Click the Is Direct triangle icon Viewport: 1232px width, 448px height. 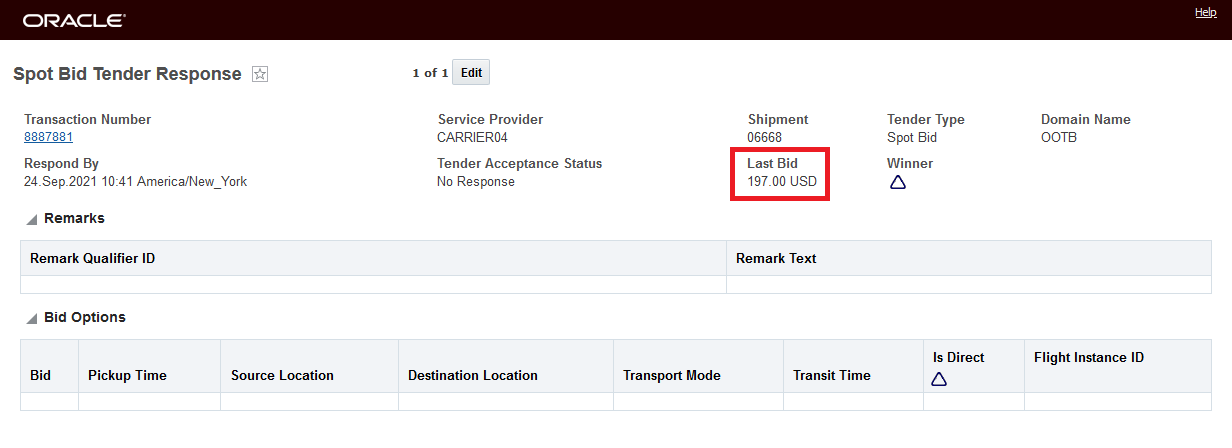coord(938,379)
